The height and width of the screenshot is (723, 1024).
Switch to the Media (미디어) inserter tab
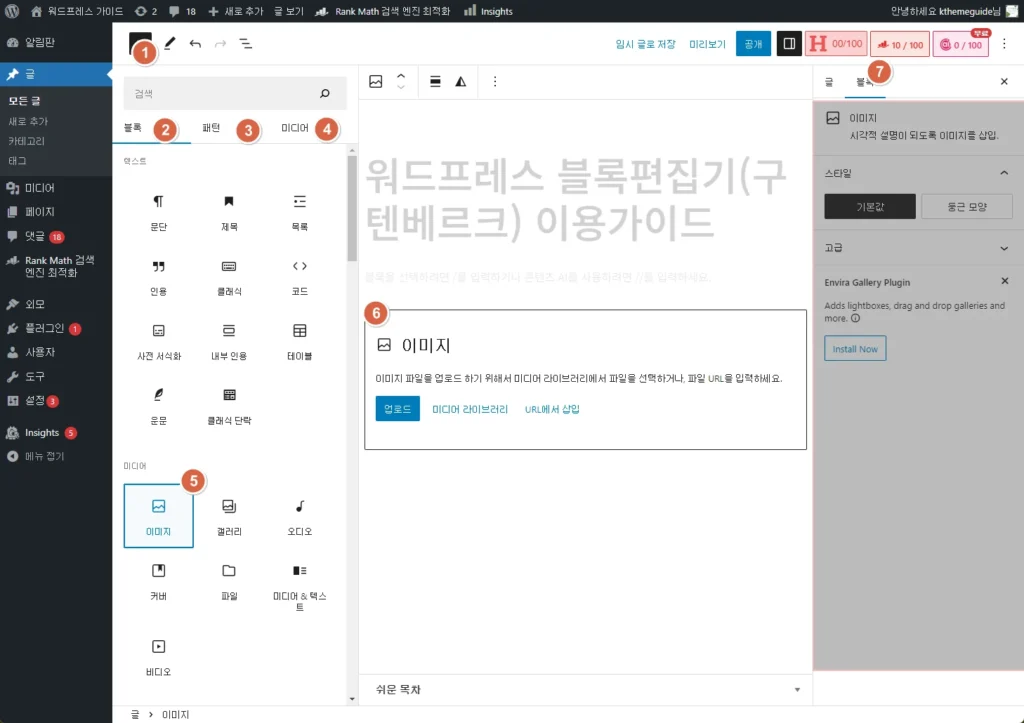pos(295,127)
